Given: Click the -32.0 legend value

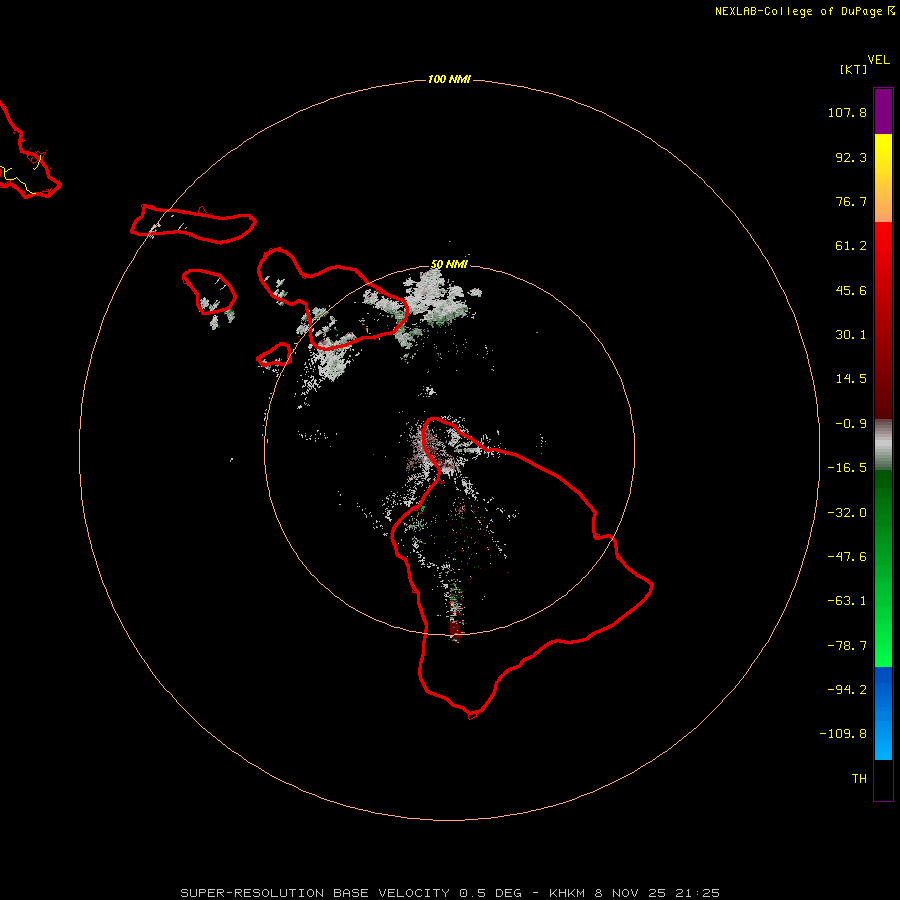Looking at the screenshot, I should pyautogui.click(x=847, y=513).
